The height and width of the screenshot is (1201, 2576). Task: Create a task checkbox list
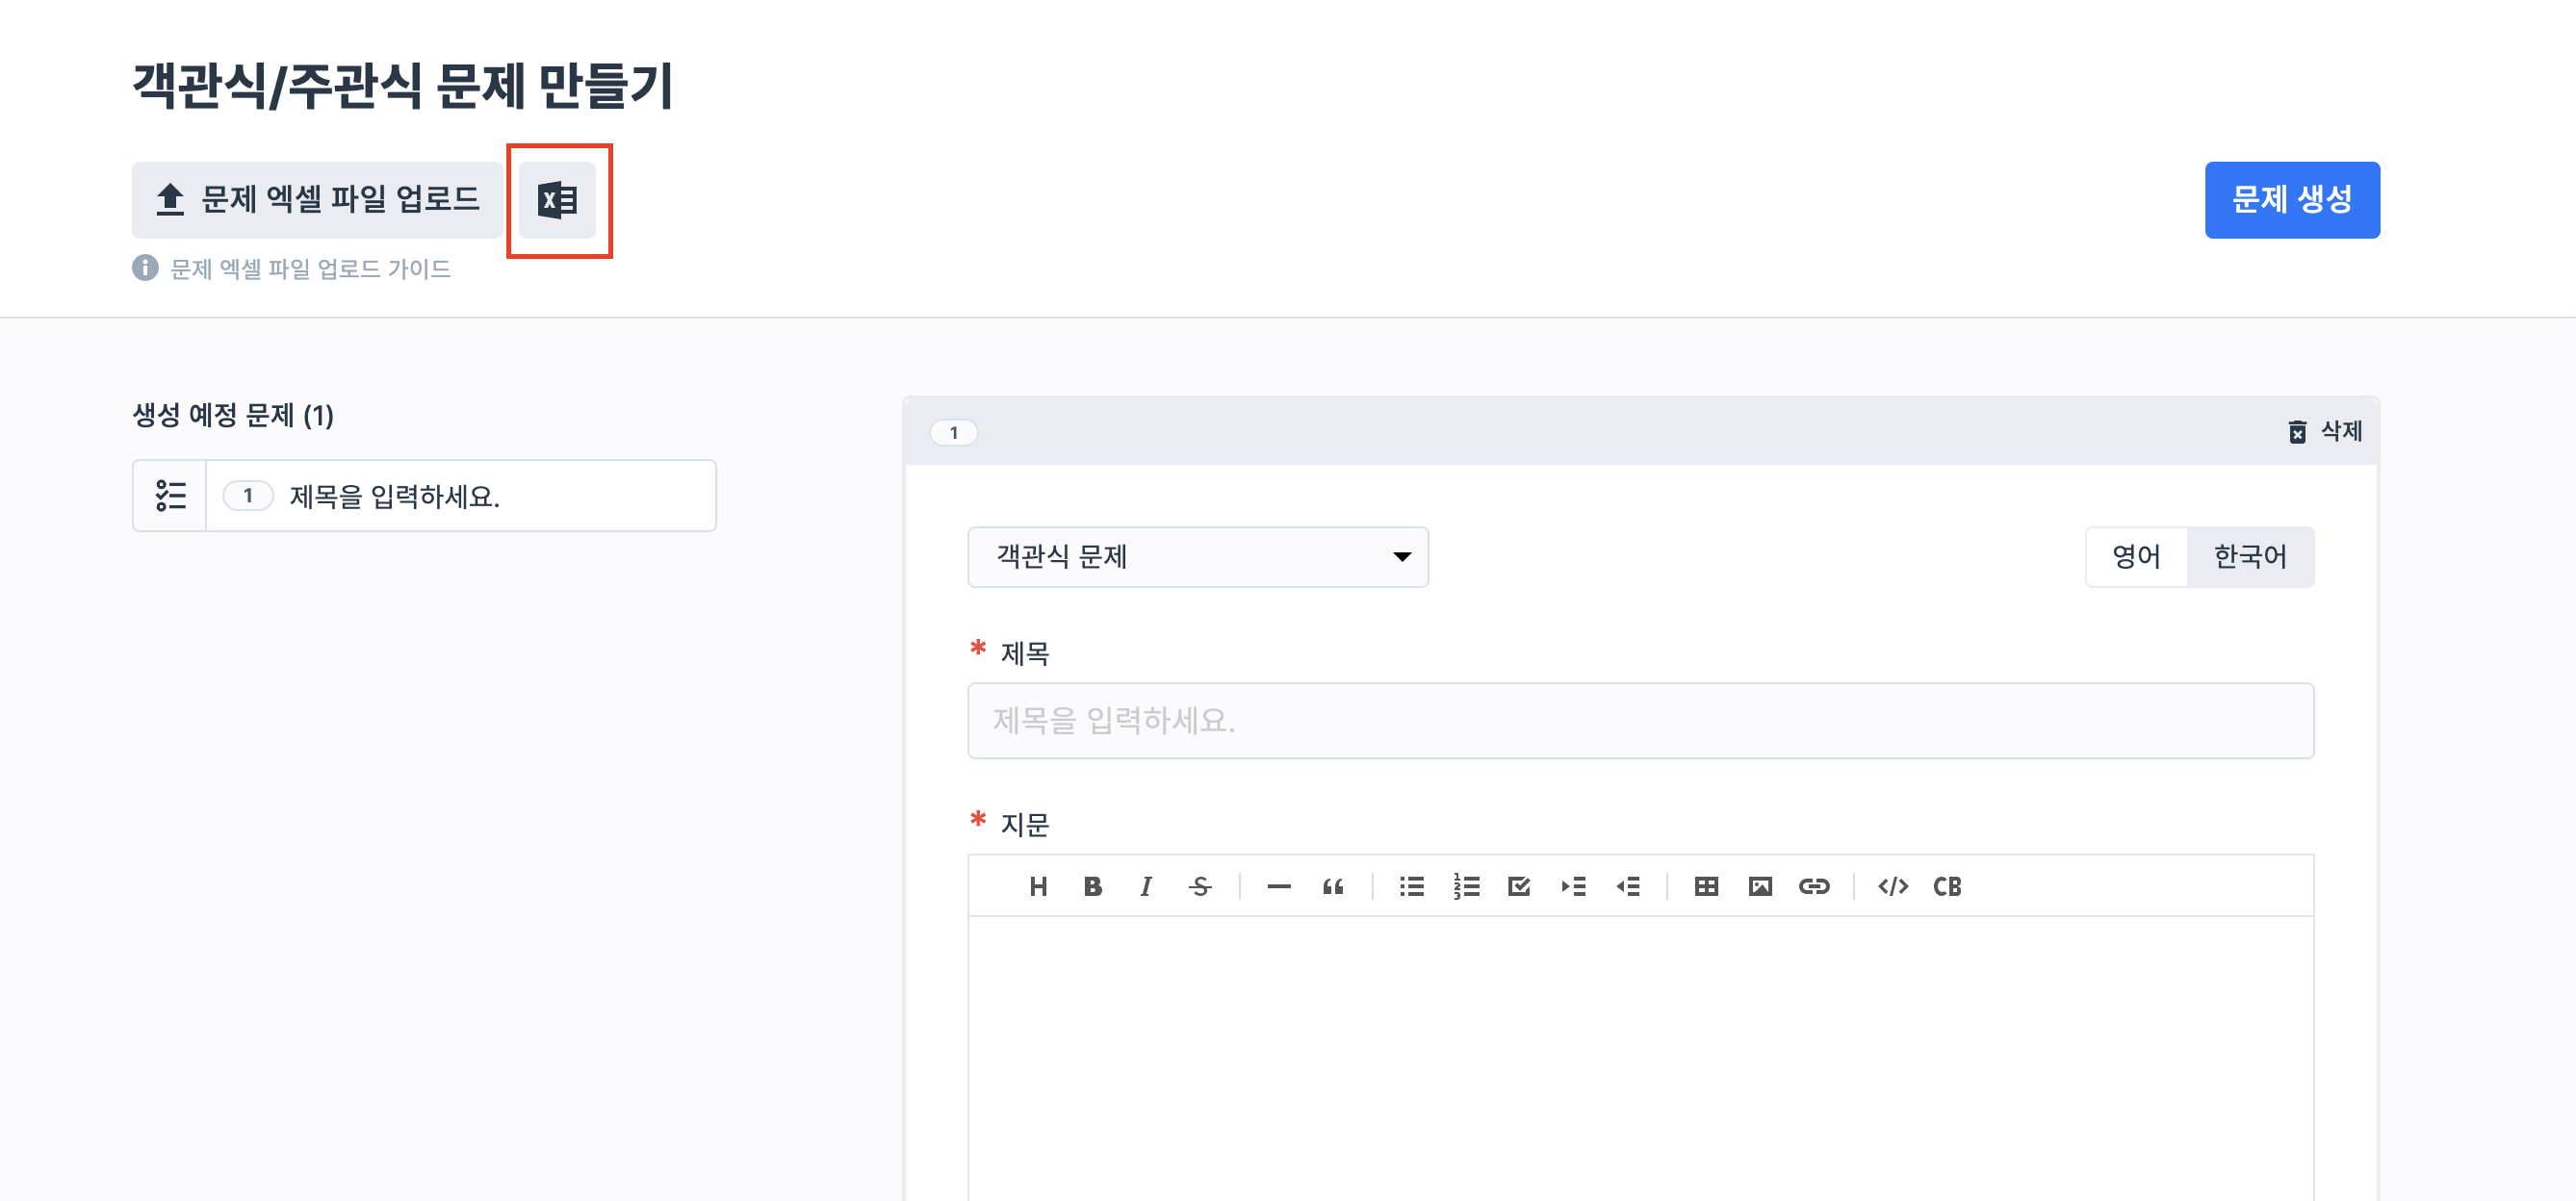[1519, 886]
